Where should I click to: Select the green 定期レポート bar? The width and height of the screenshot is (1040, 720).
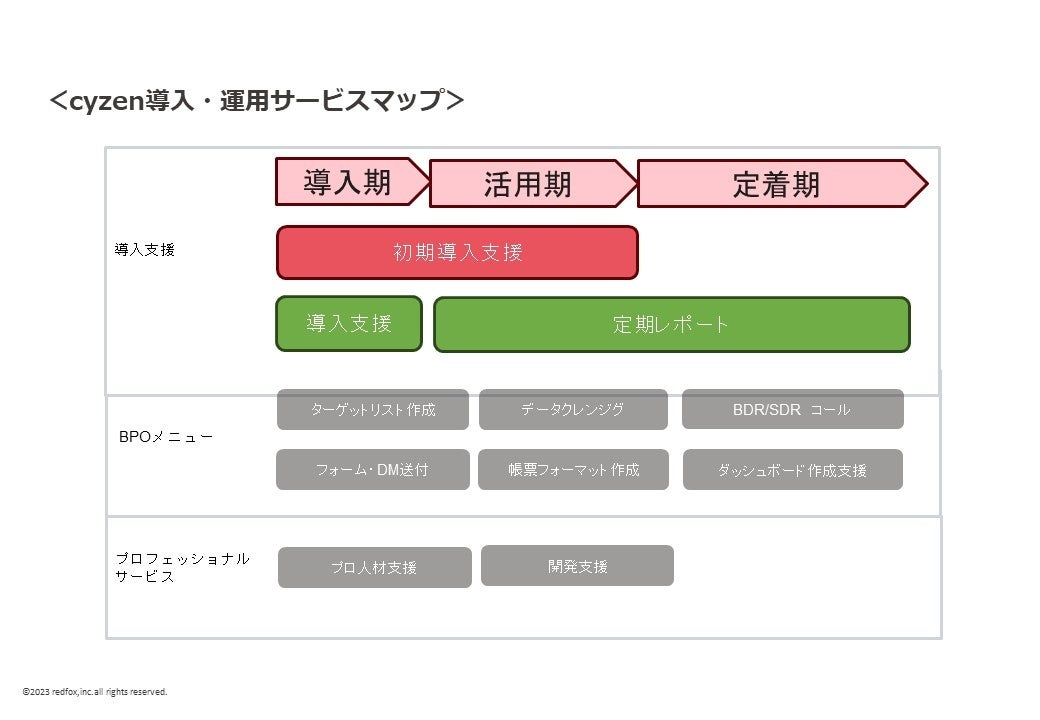click(x=671, y=324)
